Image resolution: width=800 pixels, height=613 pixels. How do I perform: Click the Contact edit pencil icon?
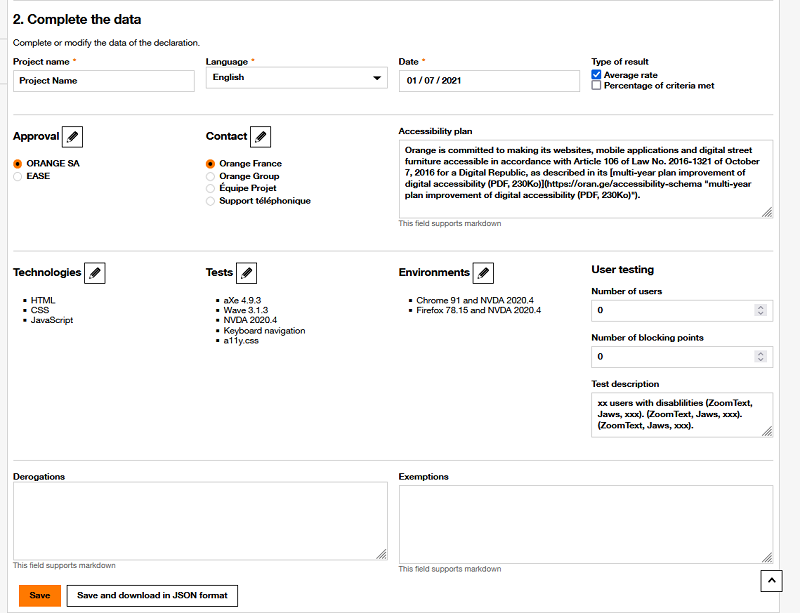tap(260, 137)
